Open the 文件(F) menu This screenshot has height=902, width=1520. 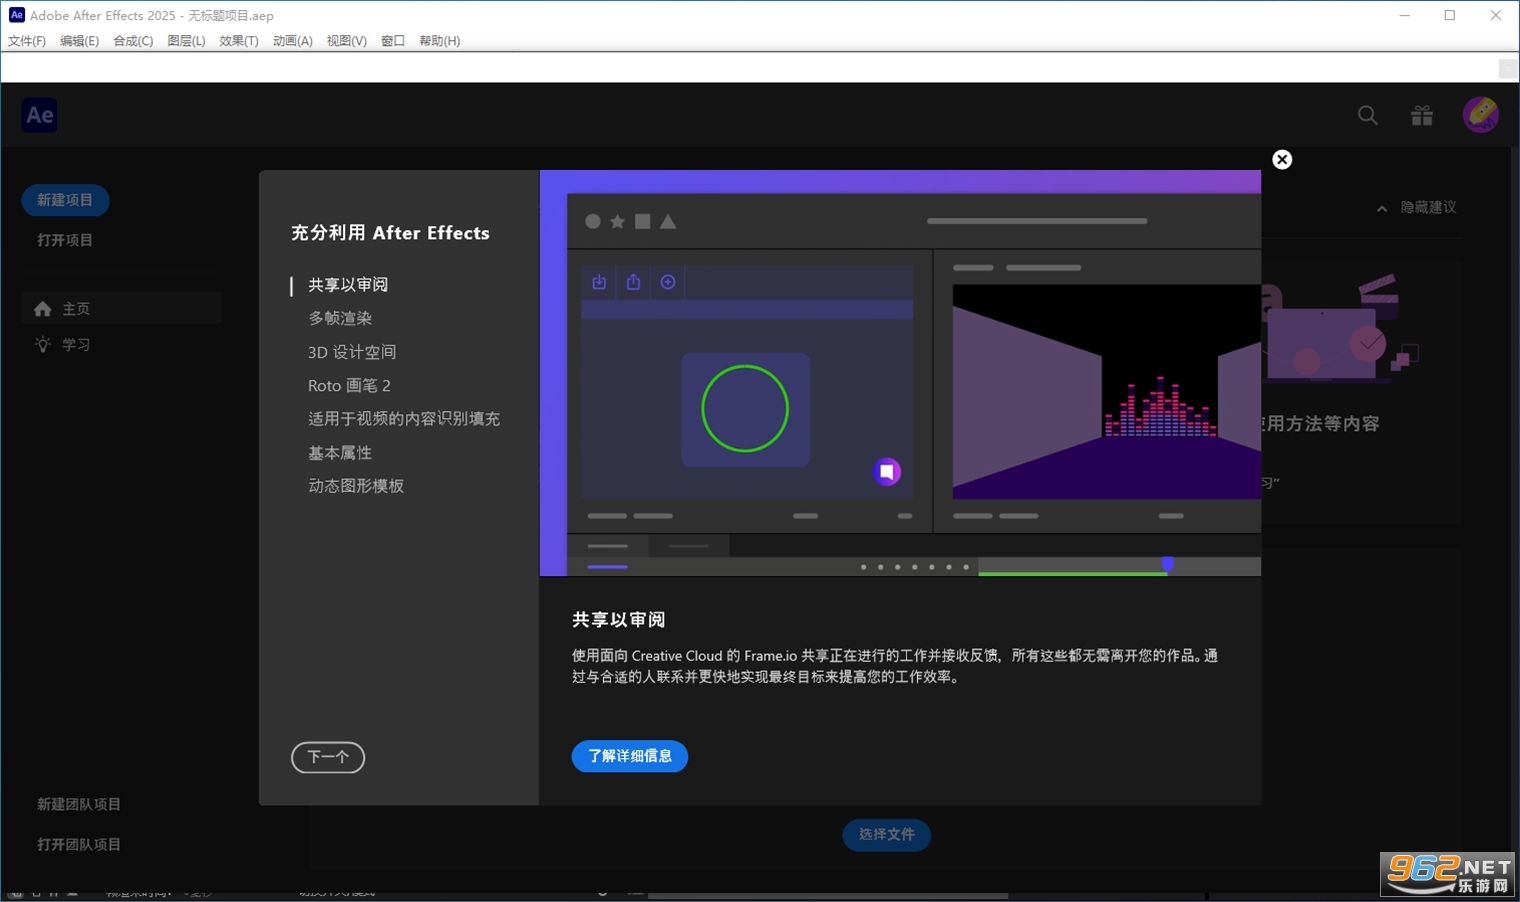pos(27,41)
